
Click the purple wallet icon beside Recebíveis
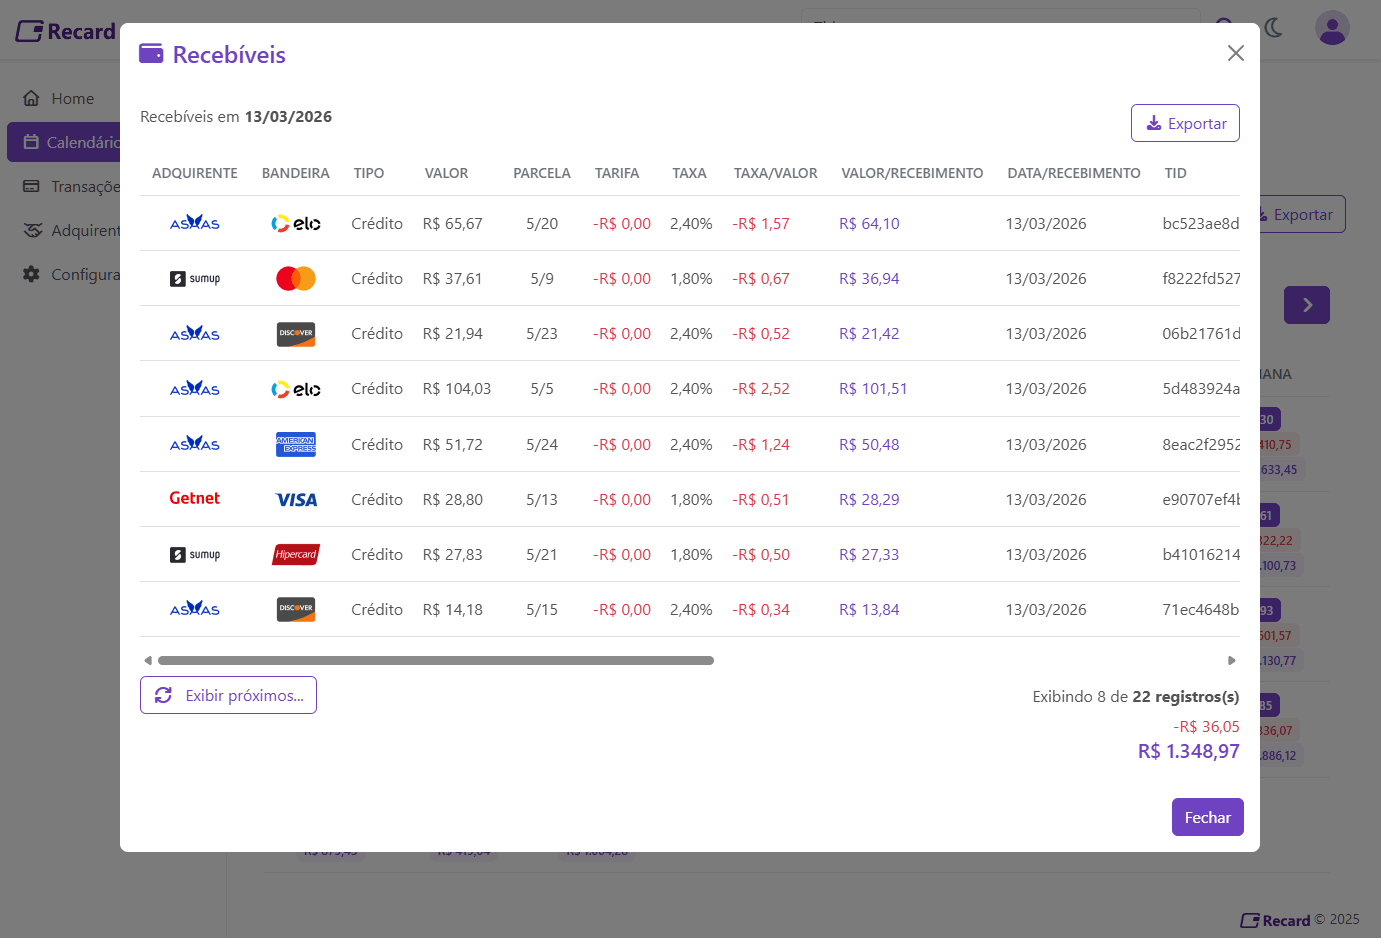click(151, 54)
